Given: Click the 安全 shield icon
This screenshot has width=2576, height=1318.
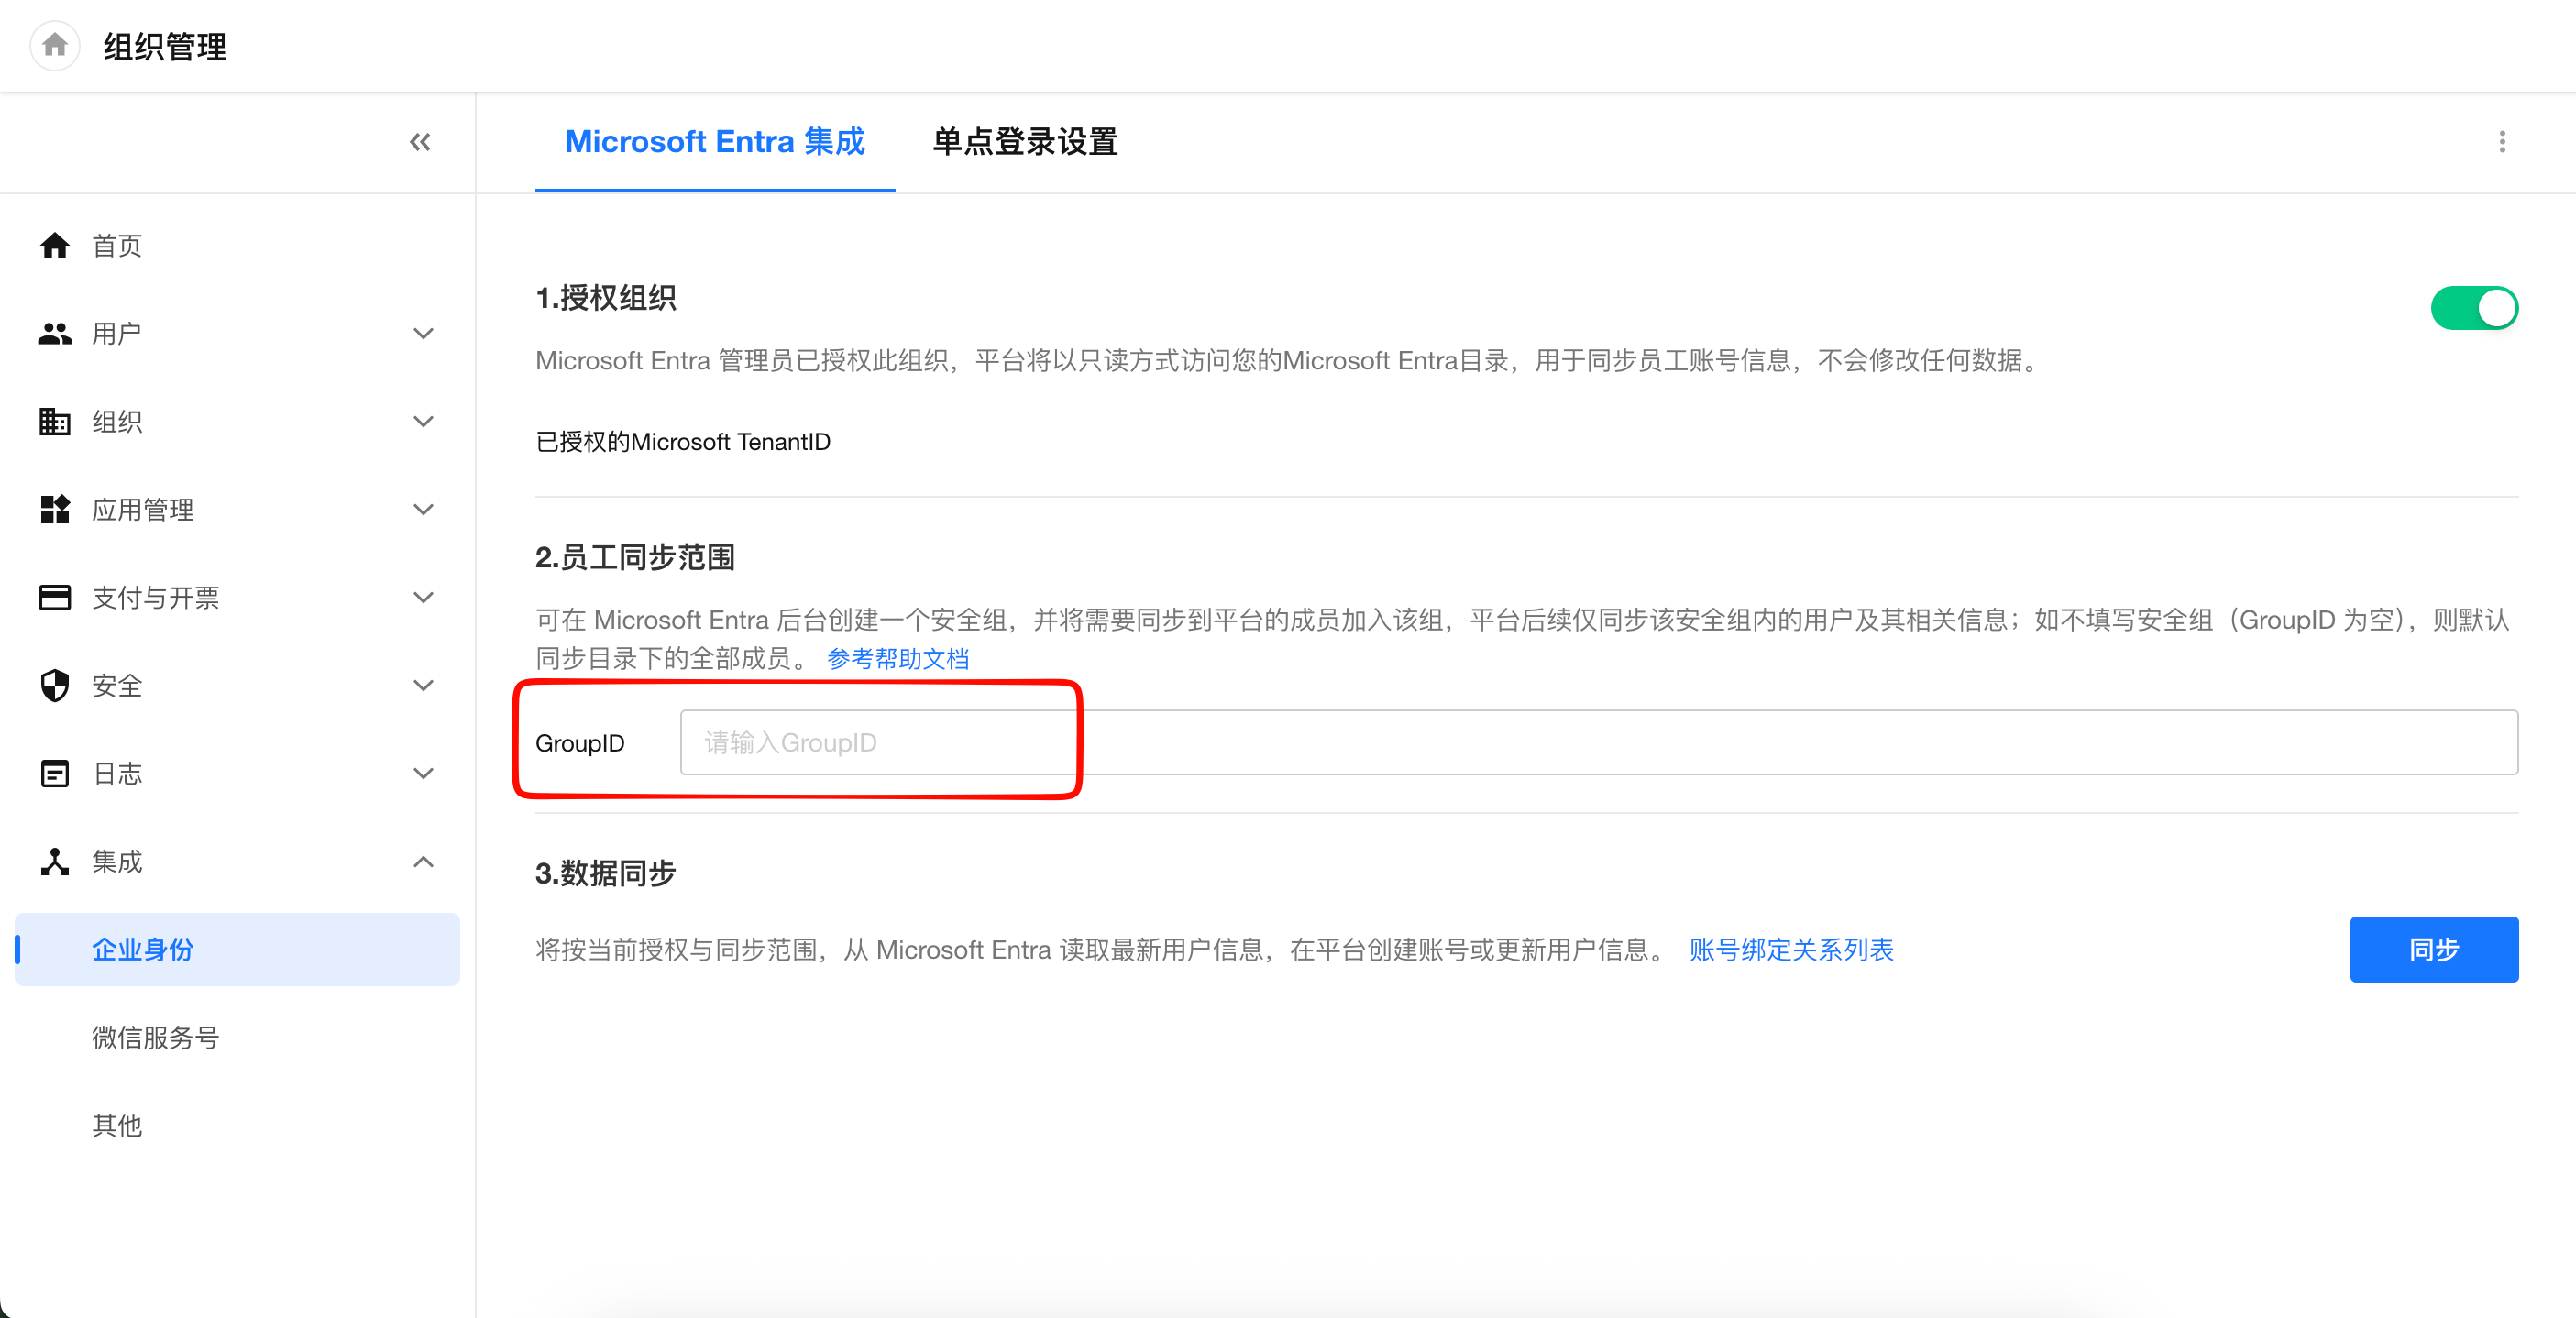Looking at the screenshot, I should 55,685.
